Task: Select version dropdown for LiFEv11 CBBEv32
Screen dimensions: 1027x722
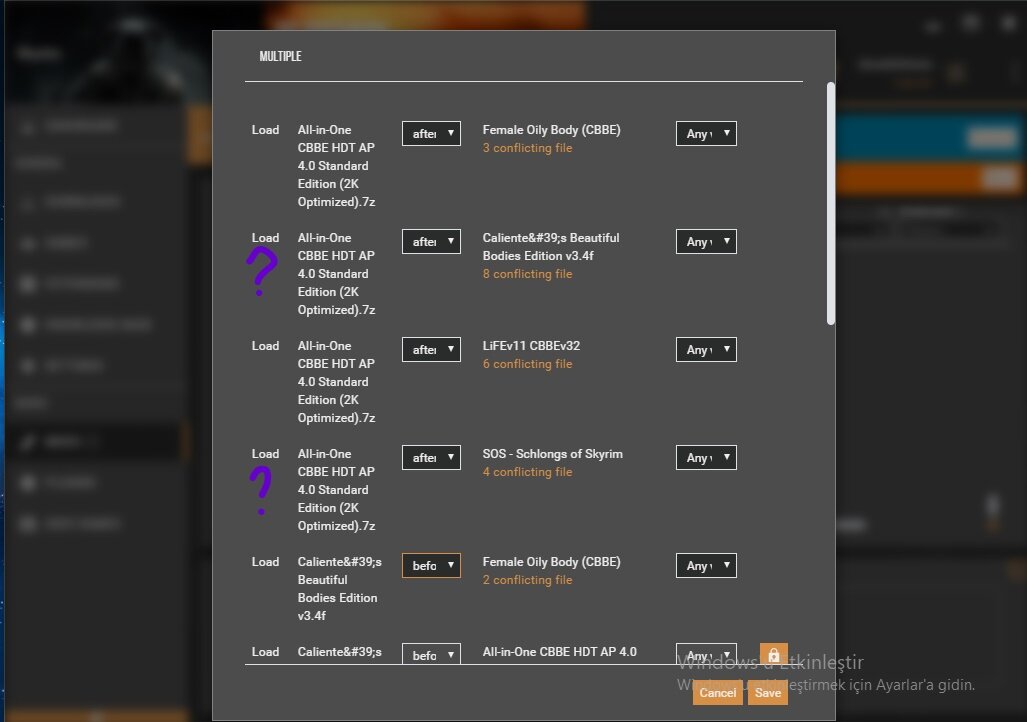Action: point(706,350)
